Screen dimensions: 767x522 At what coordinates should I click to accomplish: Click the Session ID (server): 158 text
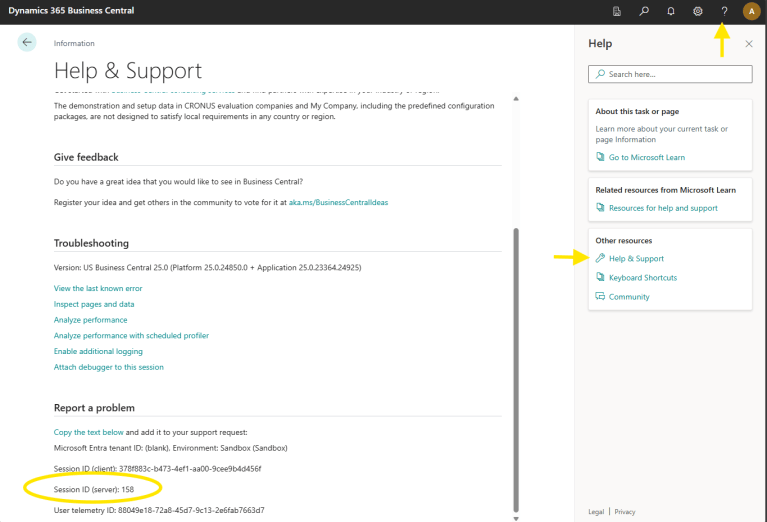click(x=93, y=489)
